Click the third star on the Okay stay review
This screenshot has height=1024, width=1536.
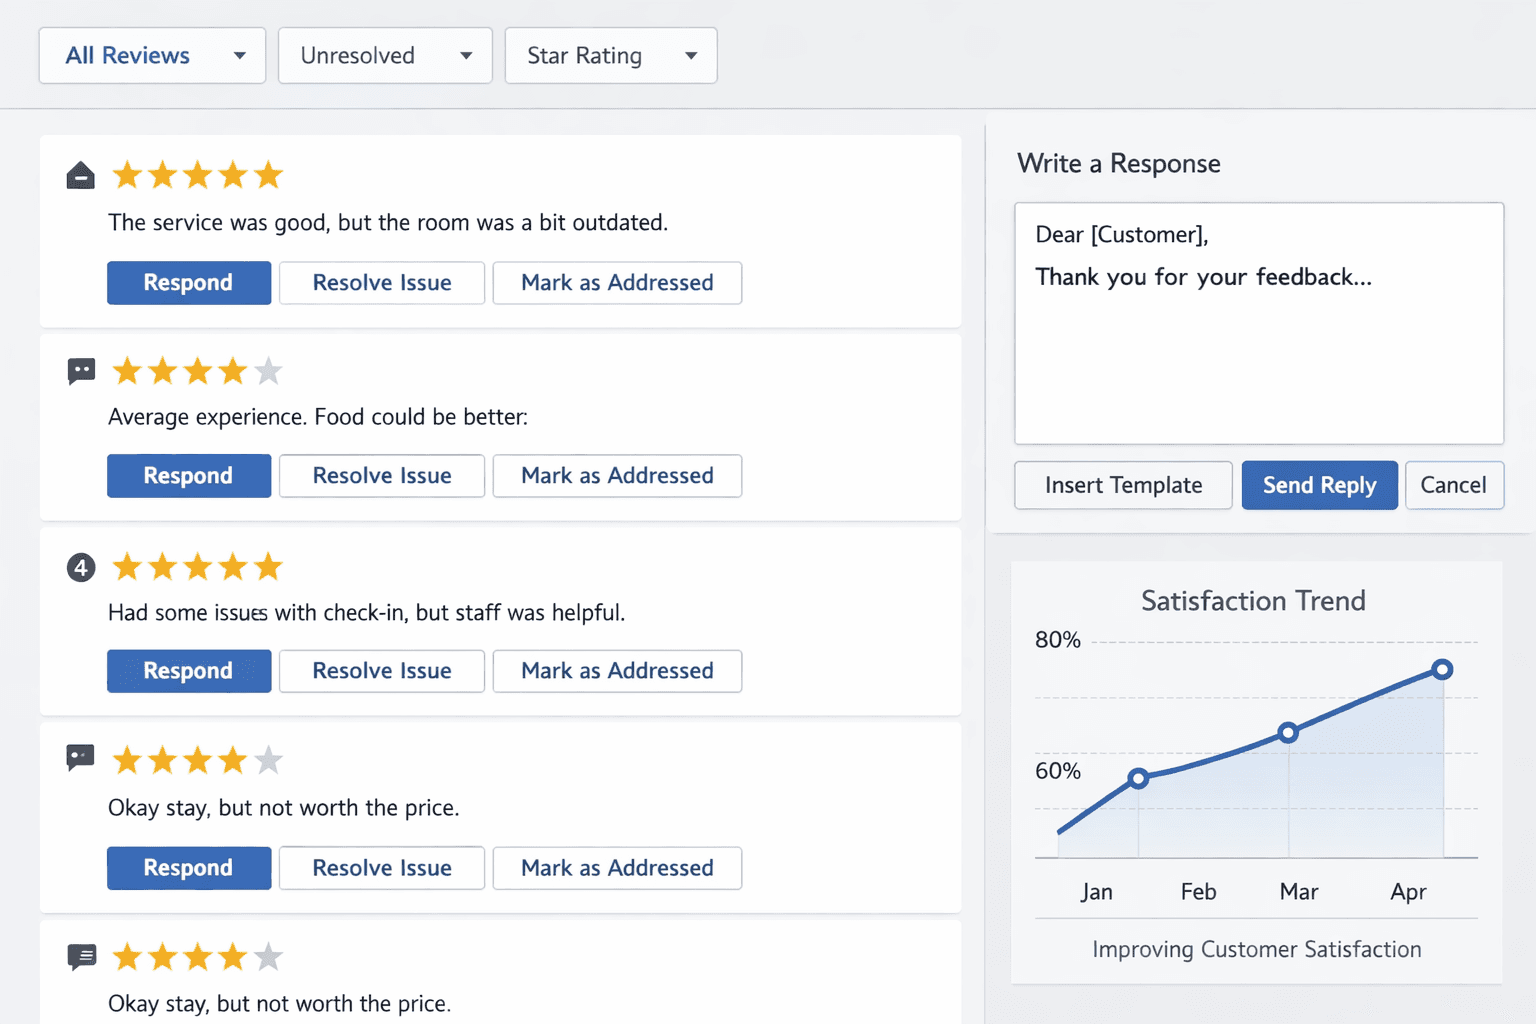pyautogui.click(x=198, y=760)
